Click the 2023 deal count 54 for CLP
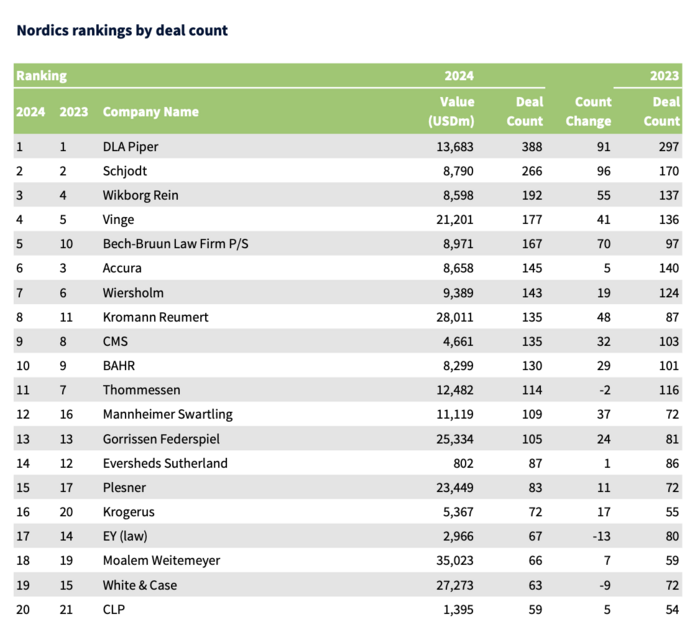This screenshot has width=700, height=632. click(x=672, y=610)
